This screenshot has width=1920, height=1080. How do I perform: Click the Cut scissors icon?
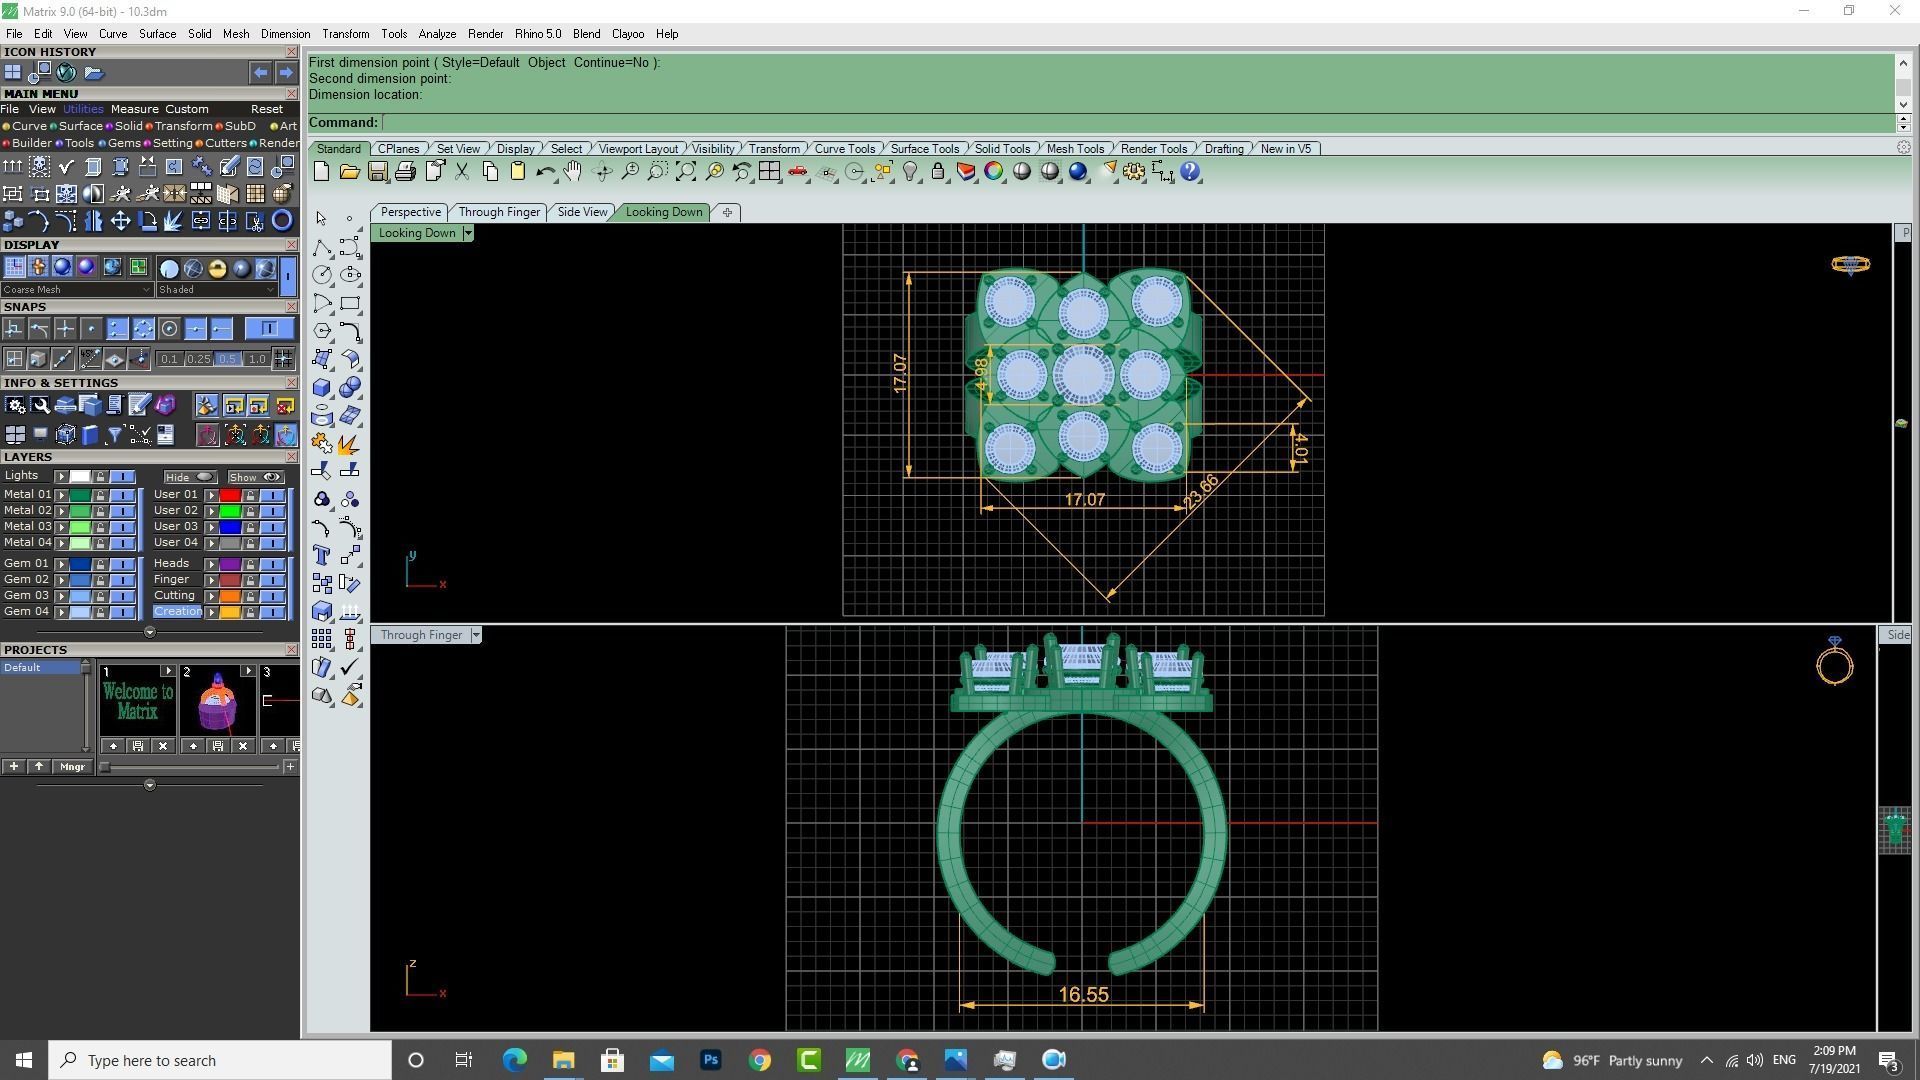tap(462, 172)
